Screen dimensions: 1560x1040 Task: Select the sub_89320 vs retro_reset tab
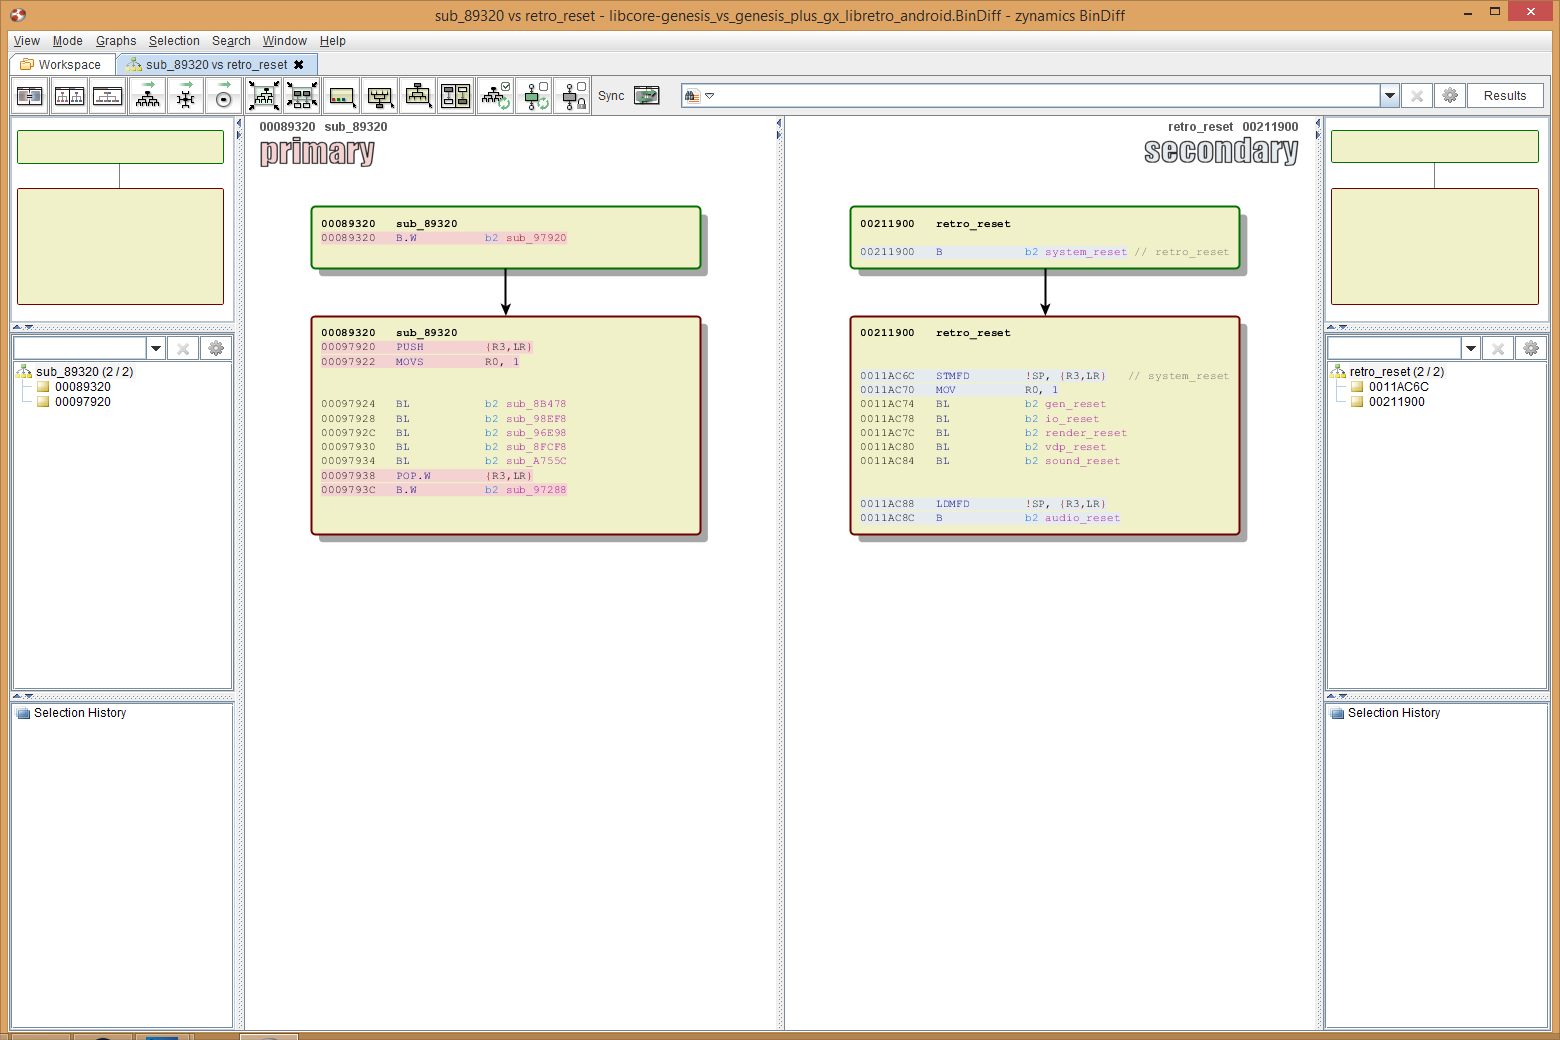coord(216,65)
